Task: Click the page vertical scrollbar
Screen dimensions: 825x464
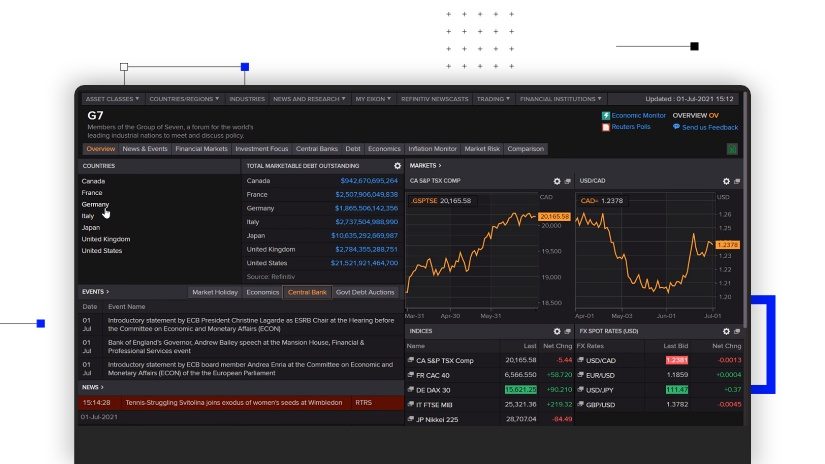Action: [745, 210]
